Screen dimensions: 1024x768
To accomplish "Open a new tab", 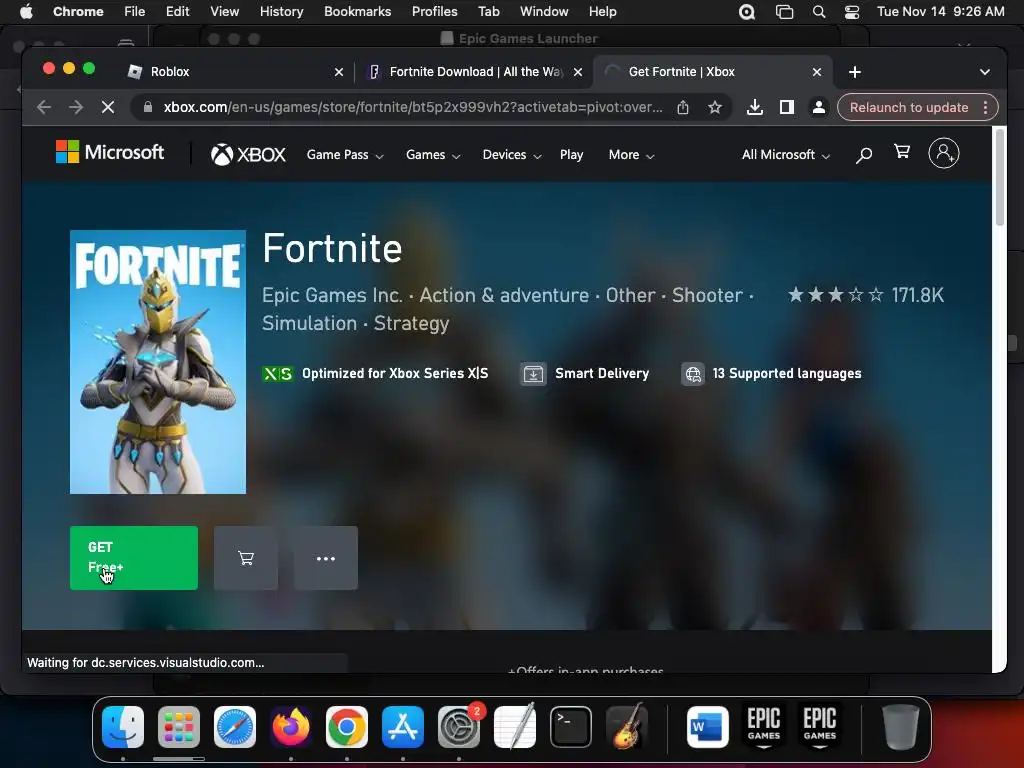I will [855, 72].
